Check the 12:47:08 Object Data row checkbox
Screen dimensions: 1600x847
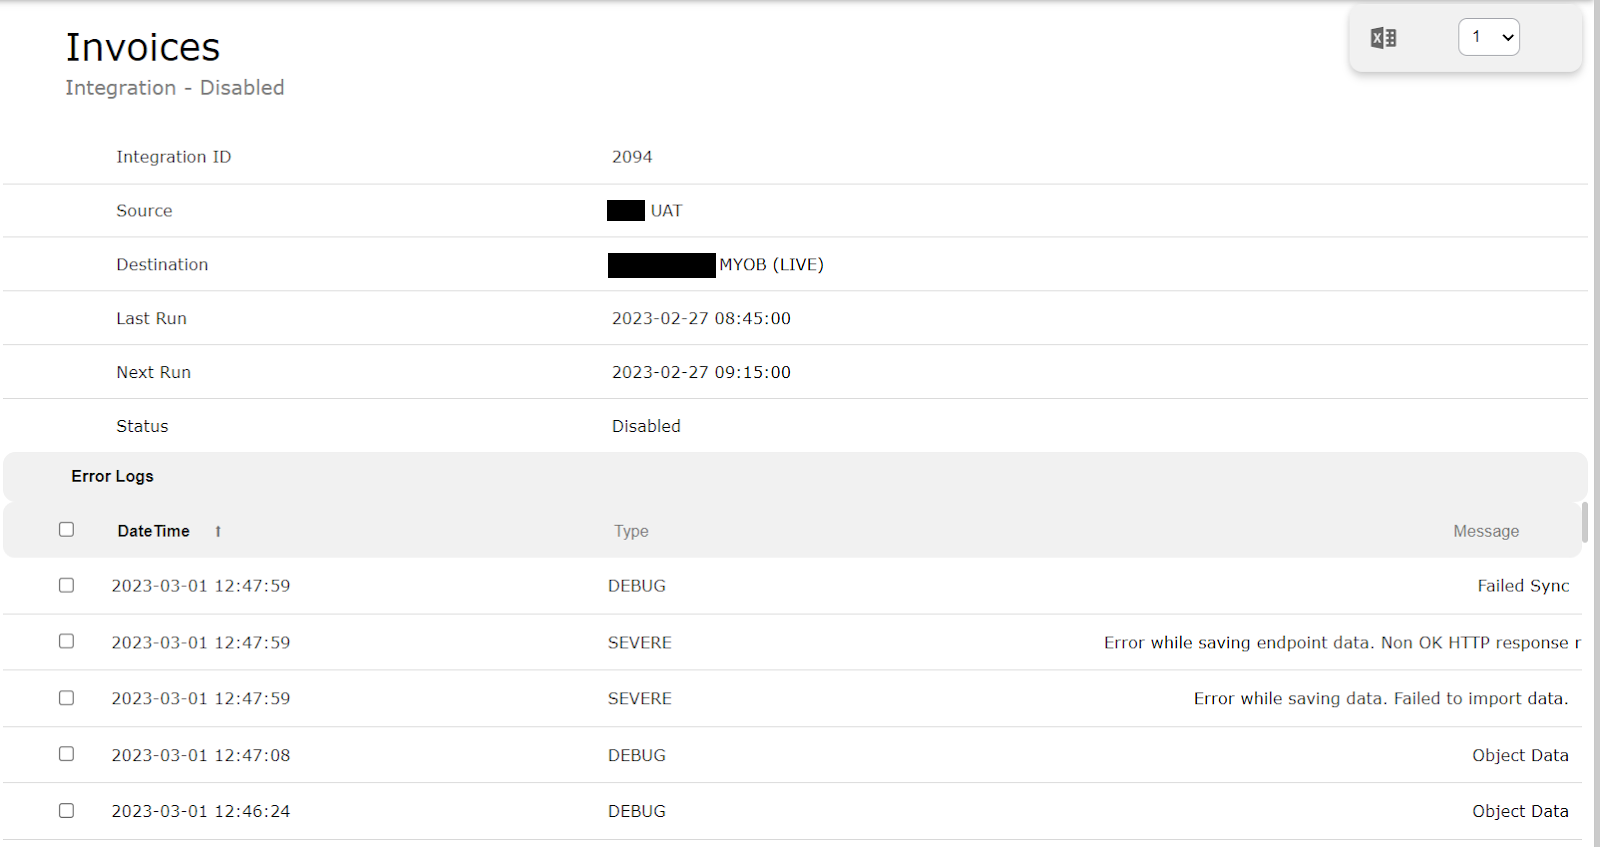click(66, 754)
